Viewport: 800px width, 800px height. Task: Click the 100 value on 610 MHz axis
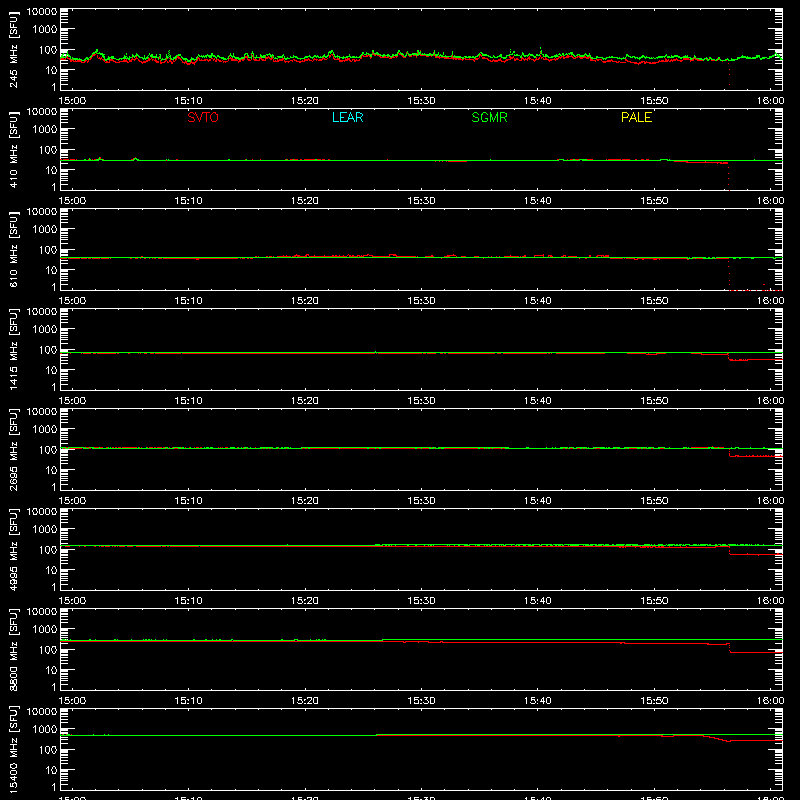tap(48, 250)
